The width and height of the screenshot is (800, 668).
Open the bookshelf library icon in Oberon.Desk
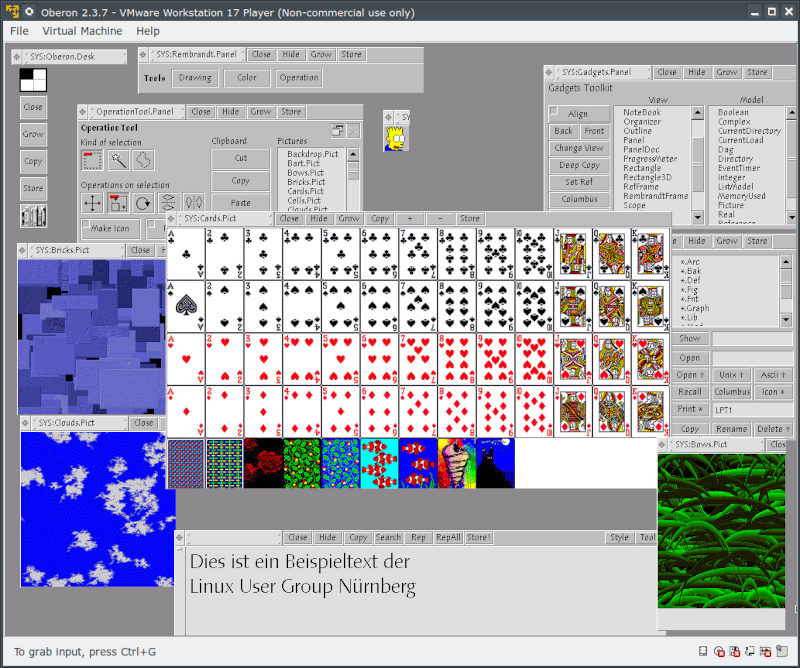33,215
